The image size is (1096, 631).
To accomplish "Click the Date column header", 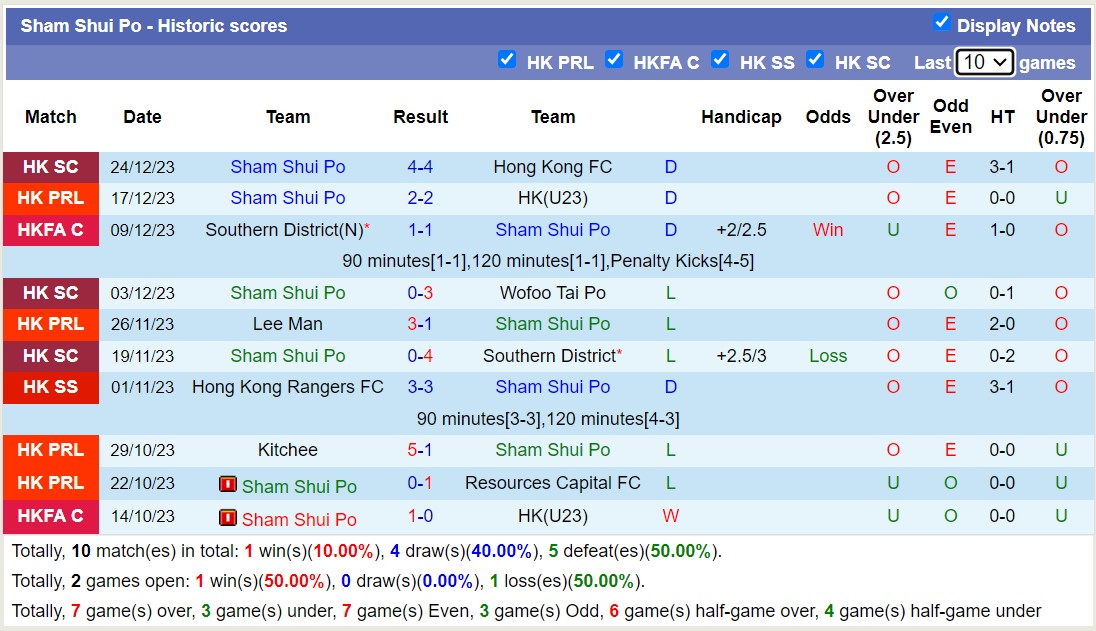I will coord(142,117).
